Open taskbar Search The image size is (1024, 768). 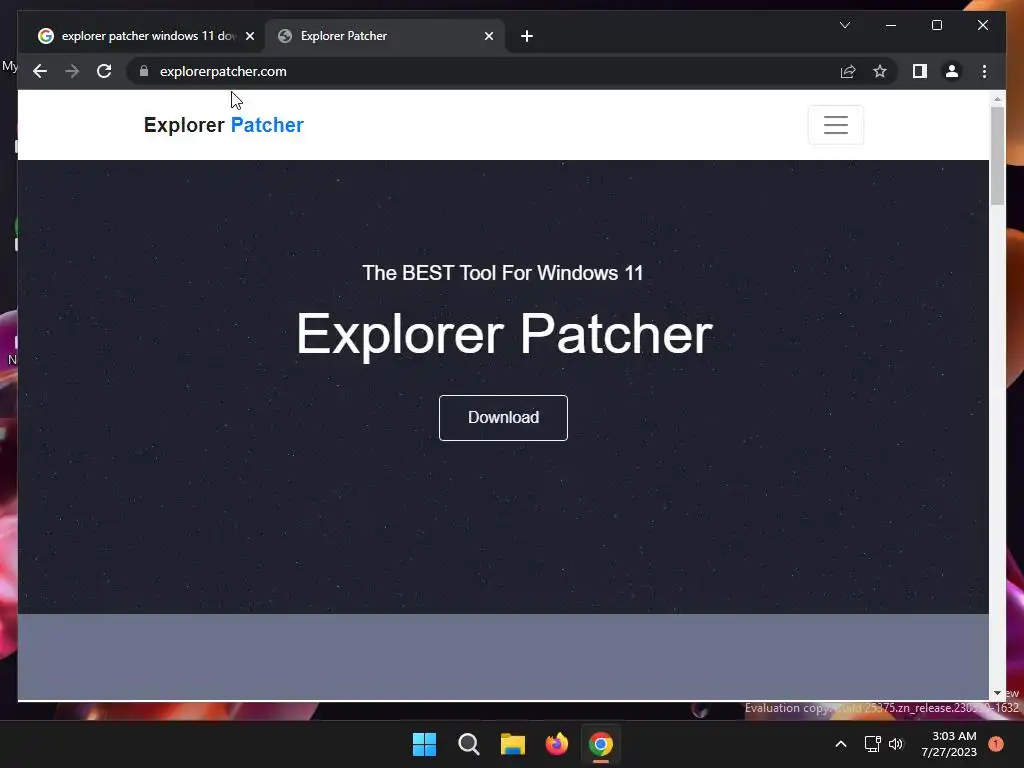[468, 744]
